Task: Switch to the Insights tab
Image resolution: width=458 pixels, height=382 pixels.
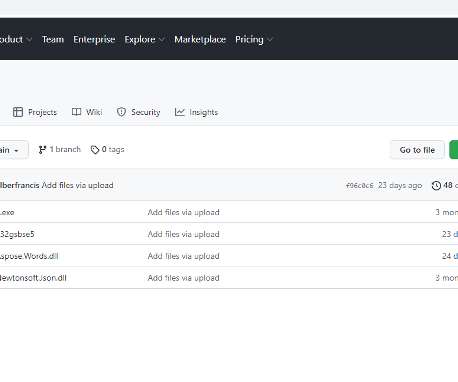Action: tap(196, 112)
